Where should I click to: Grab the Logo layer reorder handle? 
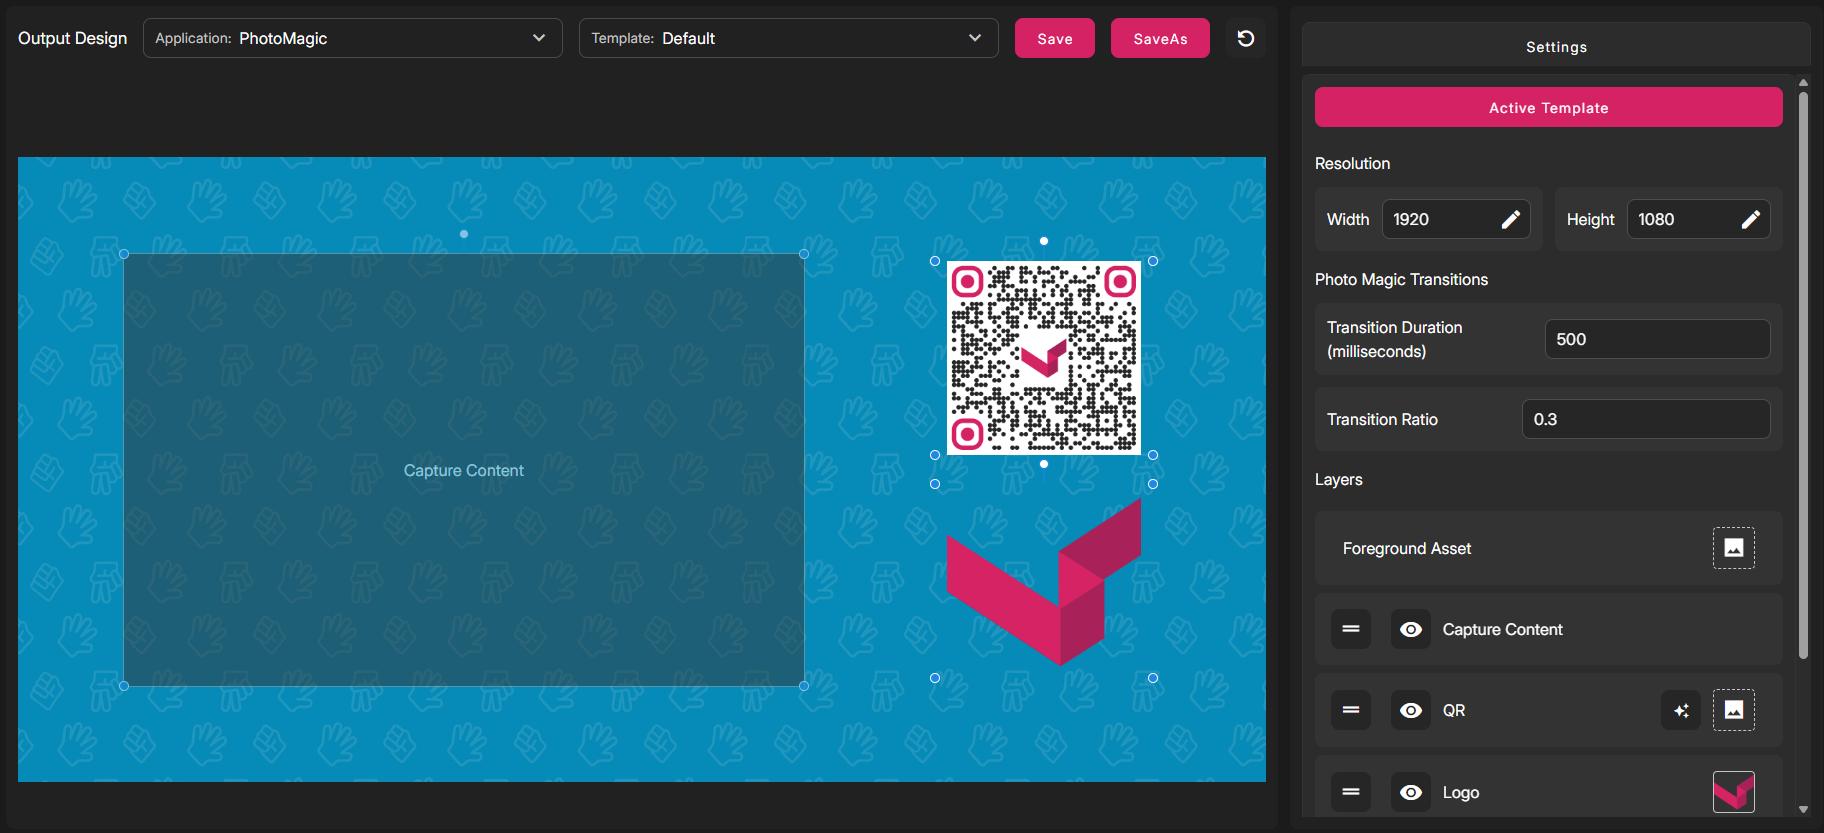(1351, 792)
